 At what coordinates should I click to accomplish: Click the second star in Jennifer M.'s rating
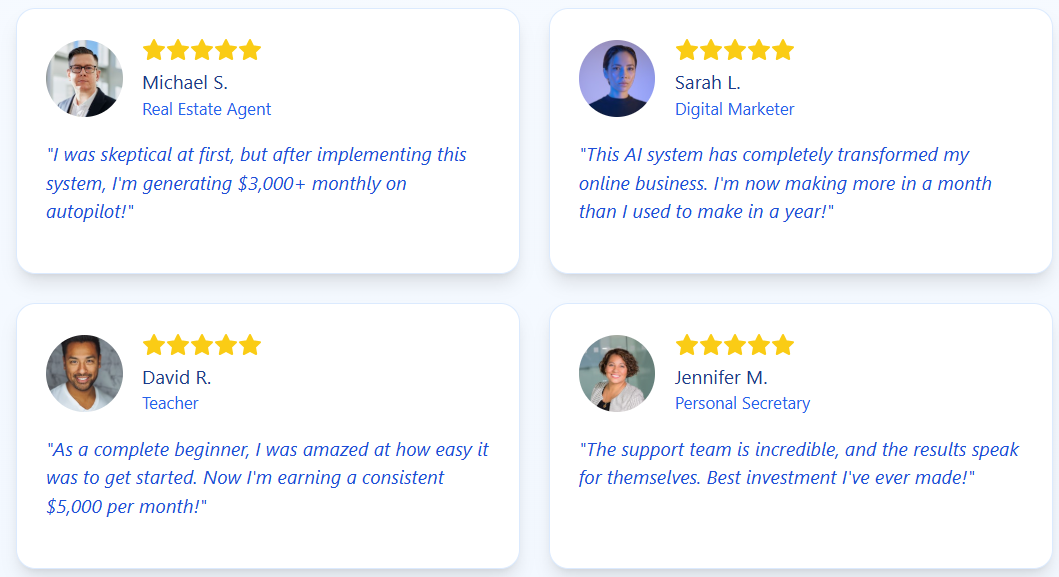point(711,345)
